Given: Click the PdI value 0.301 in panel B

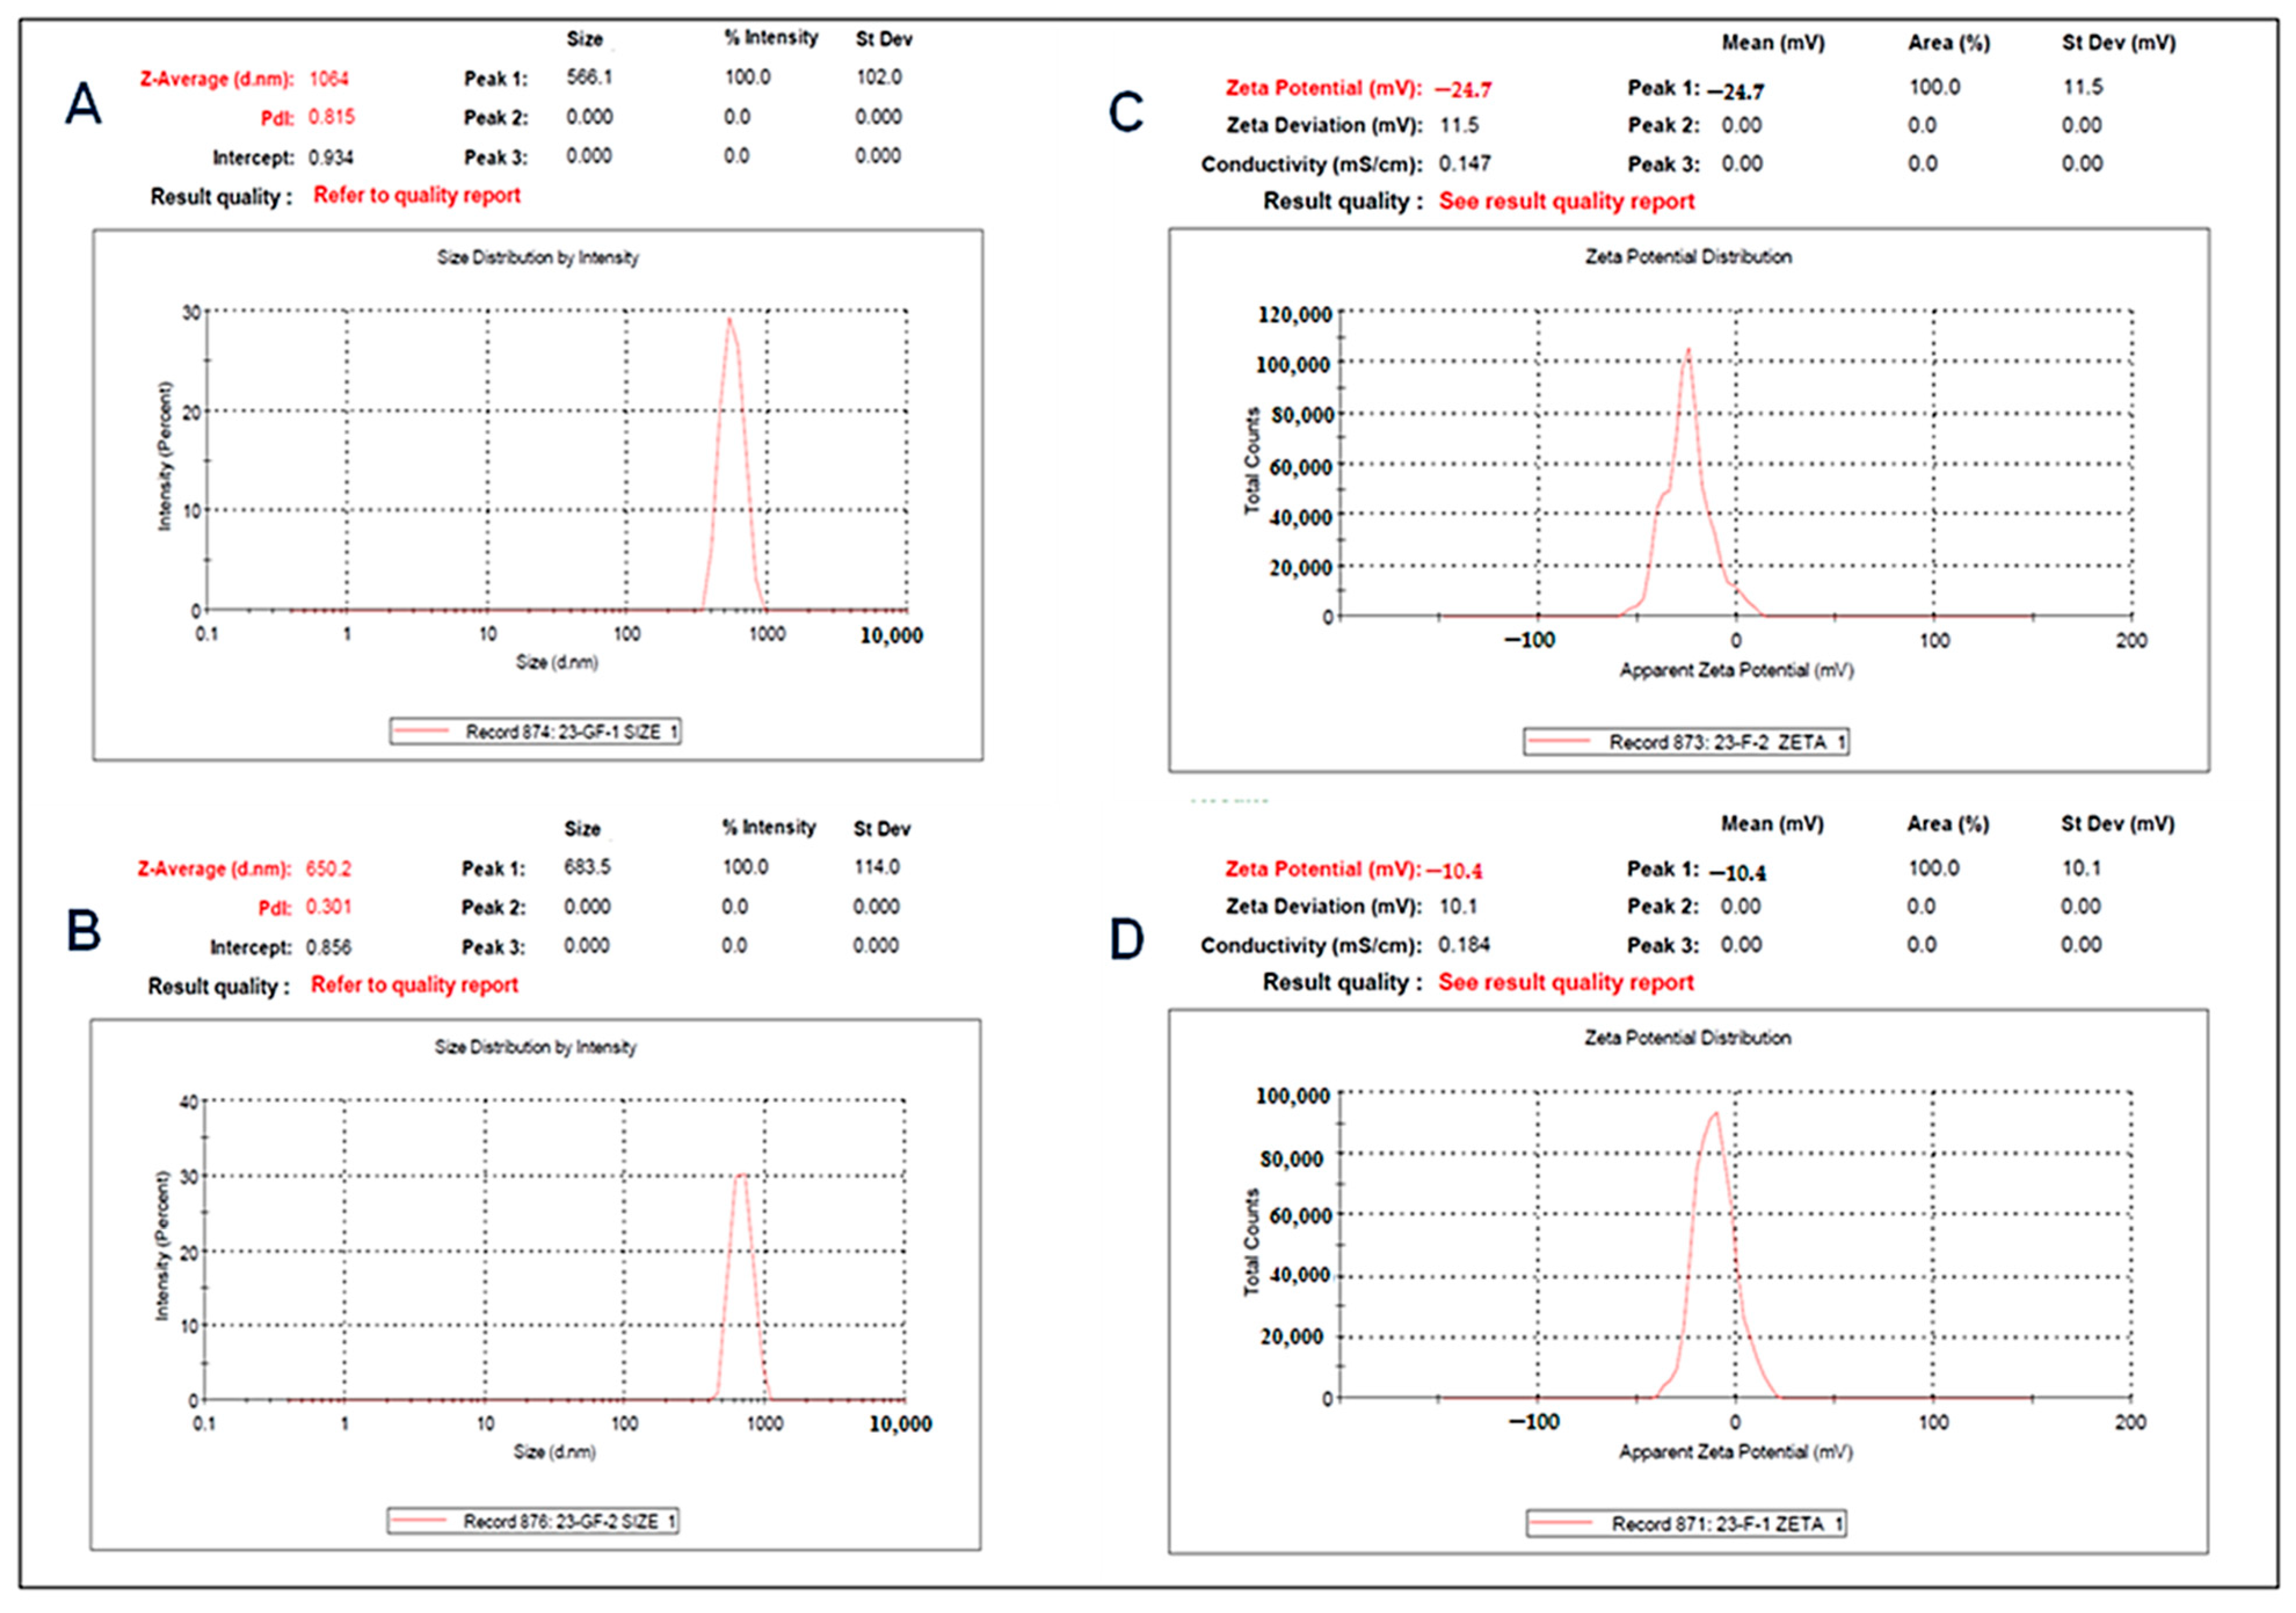Looking at the screenshot, I should [328, 907].
